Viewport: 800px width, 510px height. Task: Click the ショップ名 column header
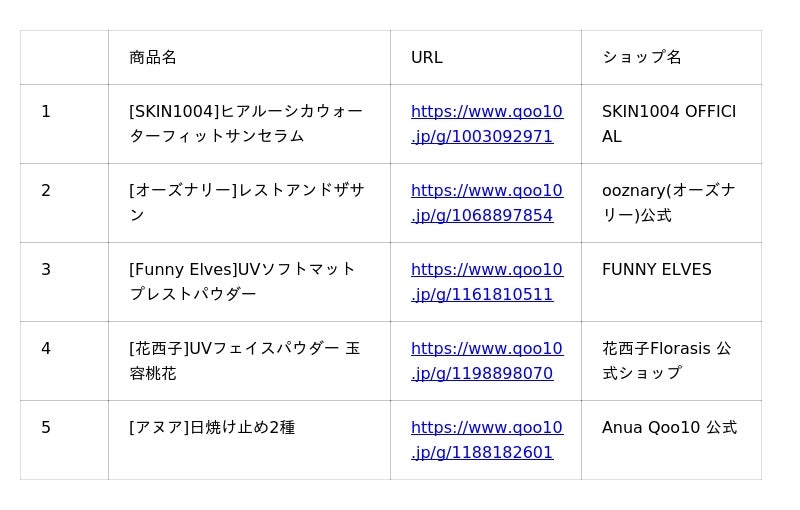click(671, 57)
